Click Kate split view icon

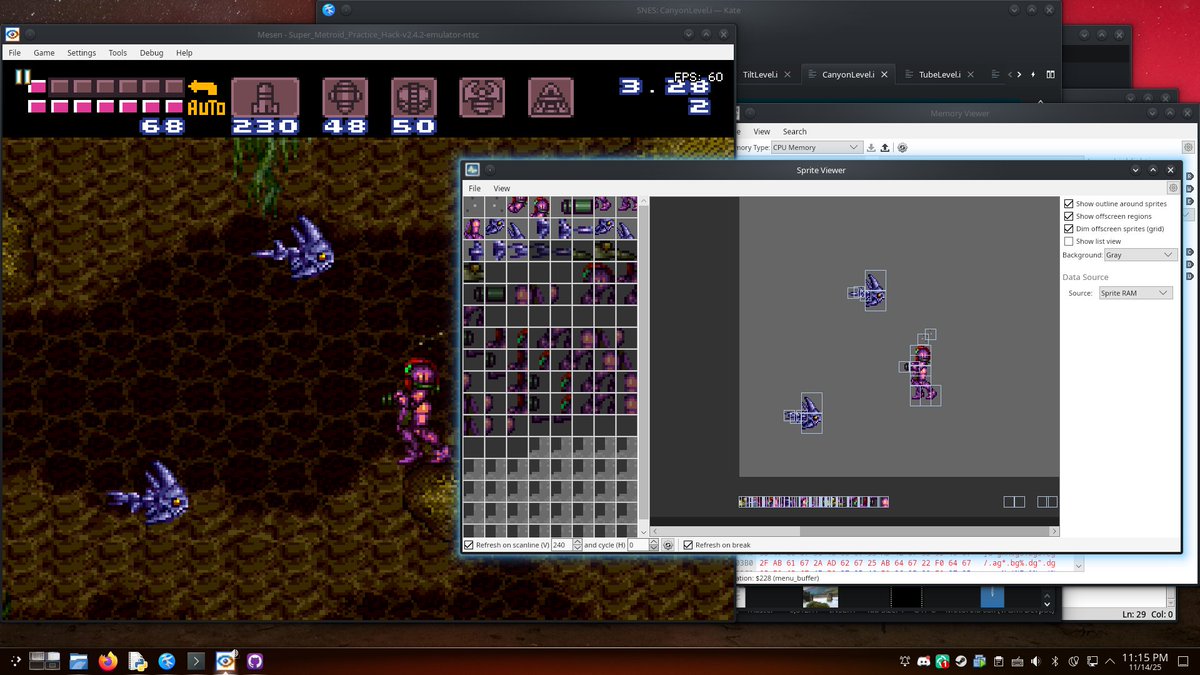[x=1050, y=74]
